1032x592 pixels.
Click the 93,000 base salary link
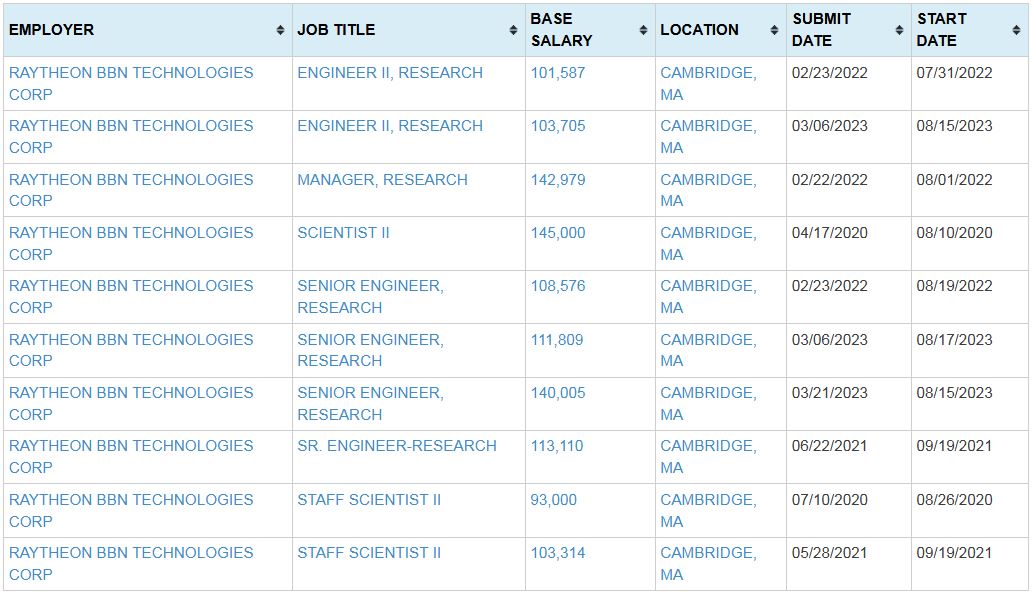[x=554, y=499]
